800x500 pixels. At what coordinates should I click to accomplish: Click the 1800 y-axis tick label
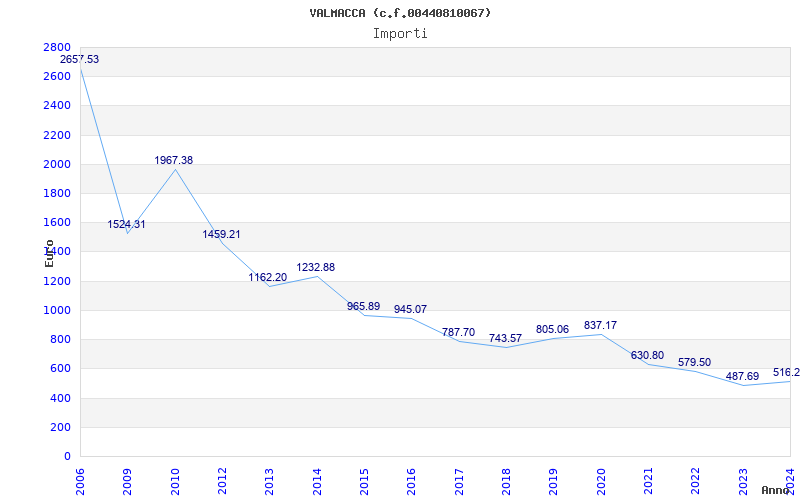pyautogui.click(x=57, y=193)
